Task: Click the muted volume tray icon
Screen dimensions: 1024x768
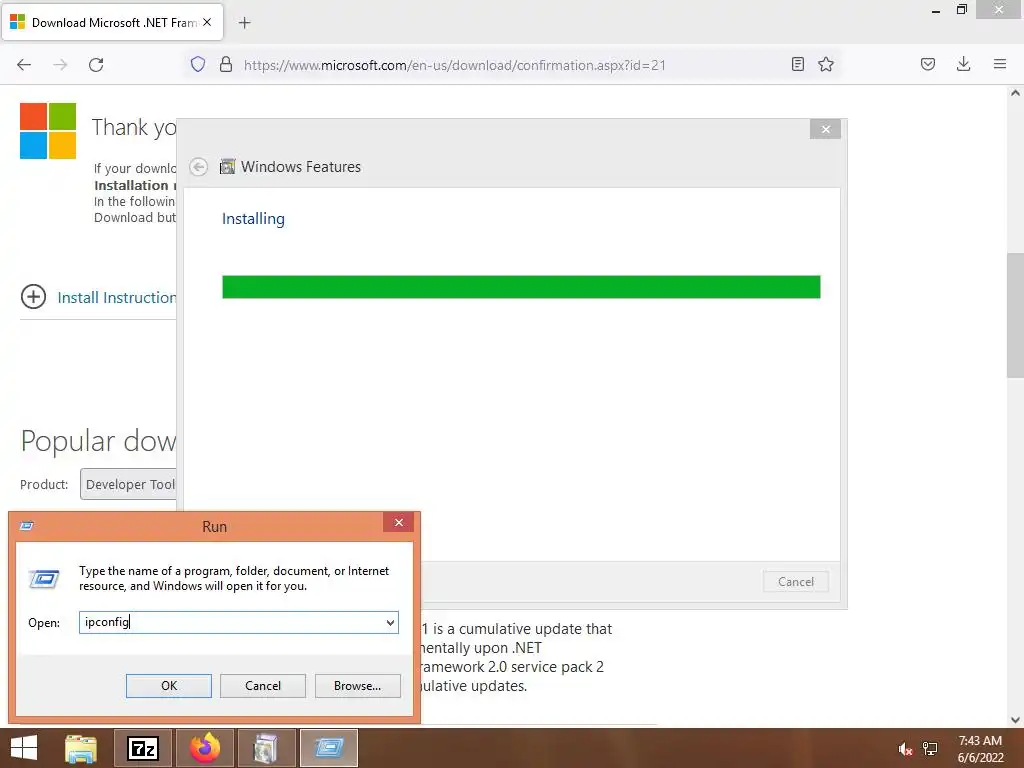Action: click(905, 750)
